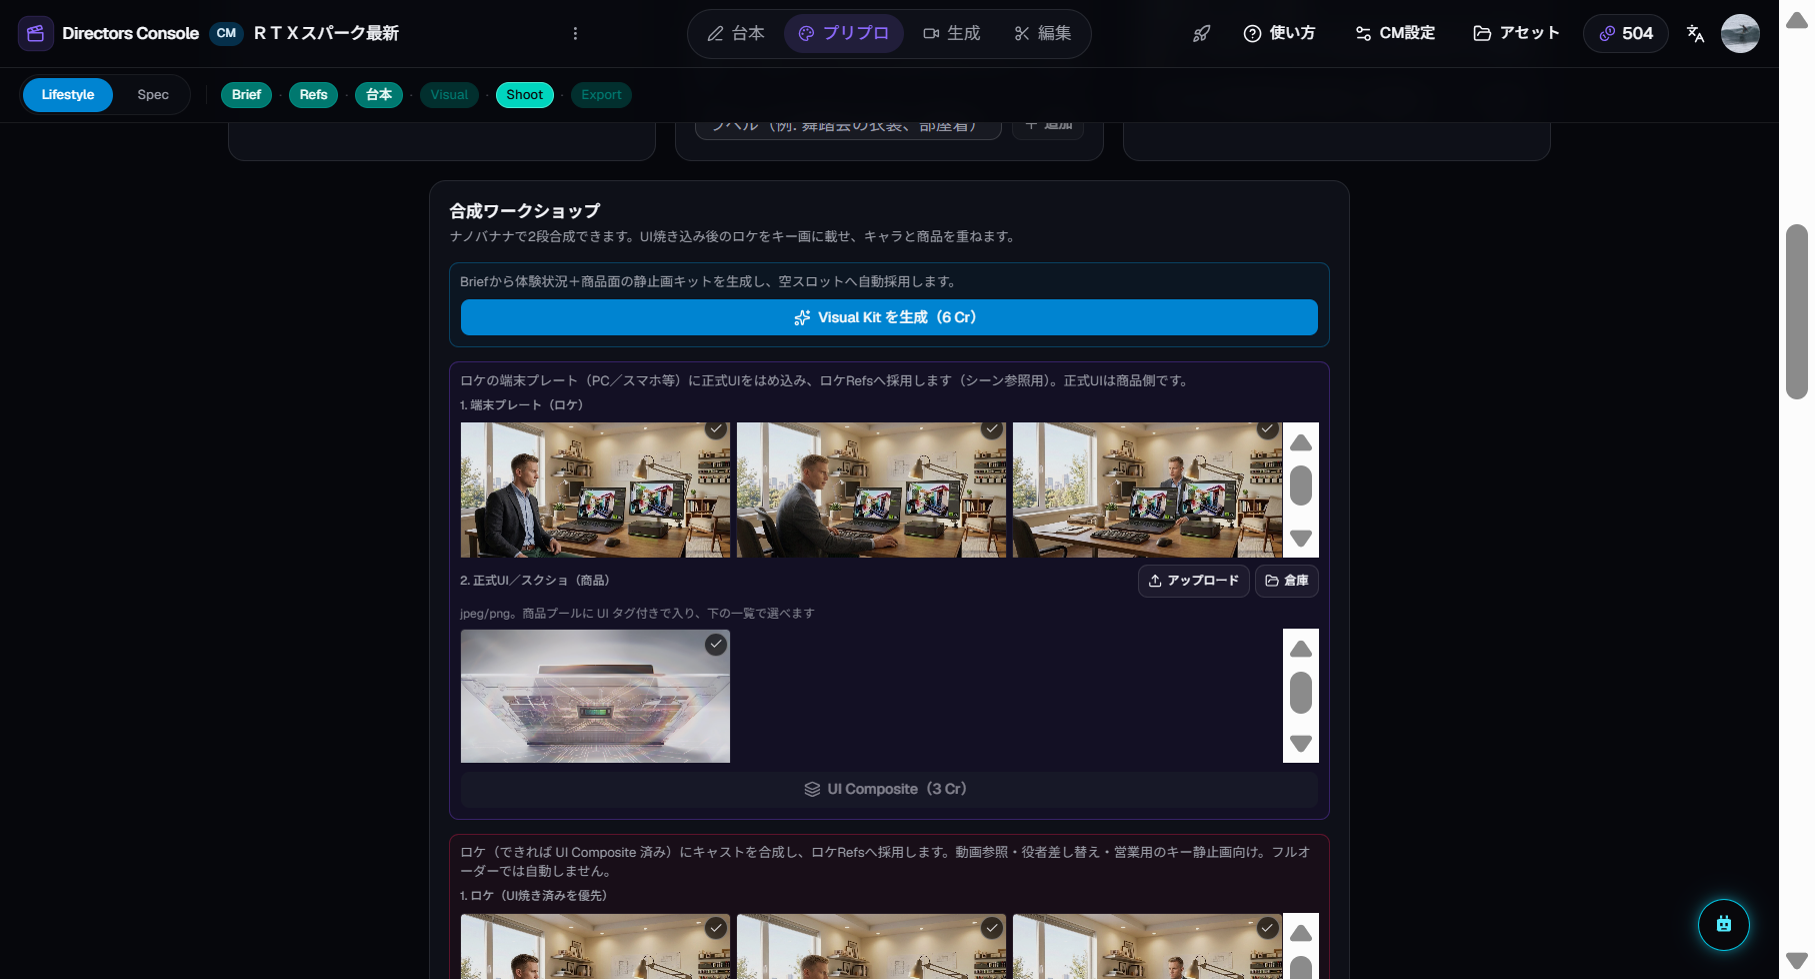This screenshot has width=1815, height=979.
Task: Switch to the 台本 top tab
Action: (x=735, y=33)
